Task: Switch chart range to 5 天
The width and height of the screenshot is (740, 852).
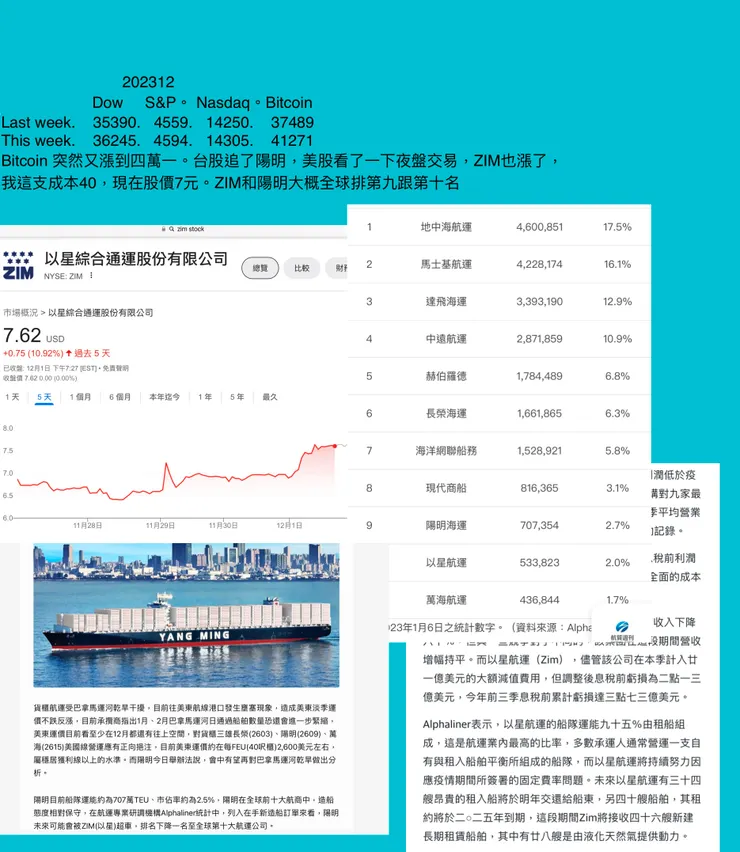Action: (x=44, y=397)
